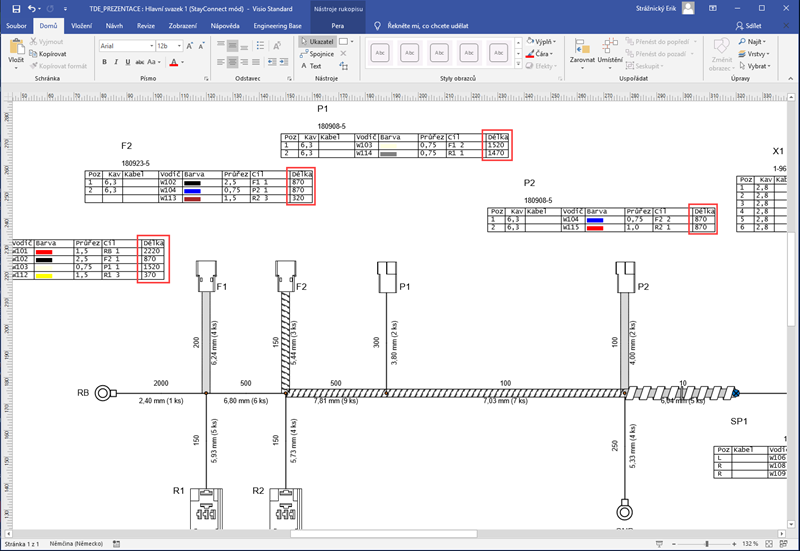Switch to the Vložení ribbon tab
This screenshot has height=551, width=800.
(x=82, y=24)
